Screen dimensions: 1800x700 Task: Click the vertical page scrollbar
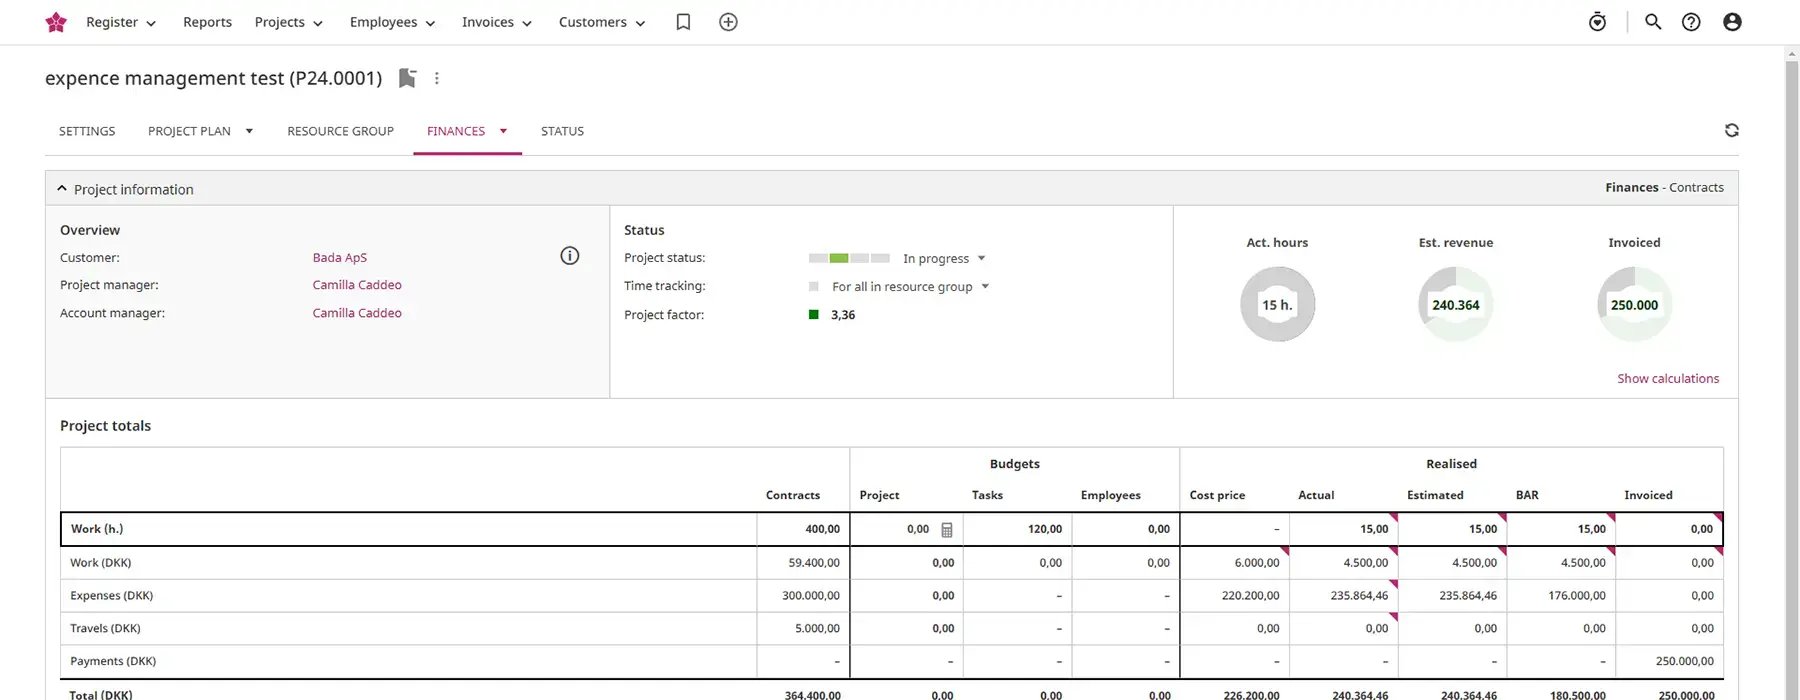1791,380
